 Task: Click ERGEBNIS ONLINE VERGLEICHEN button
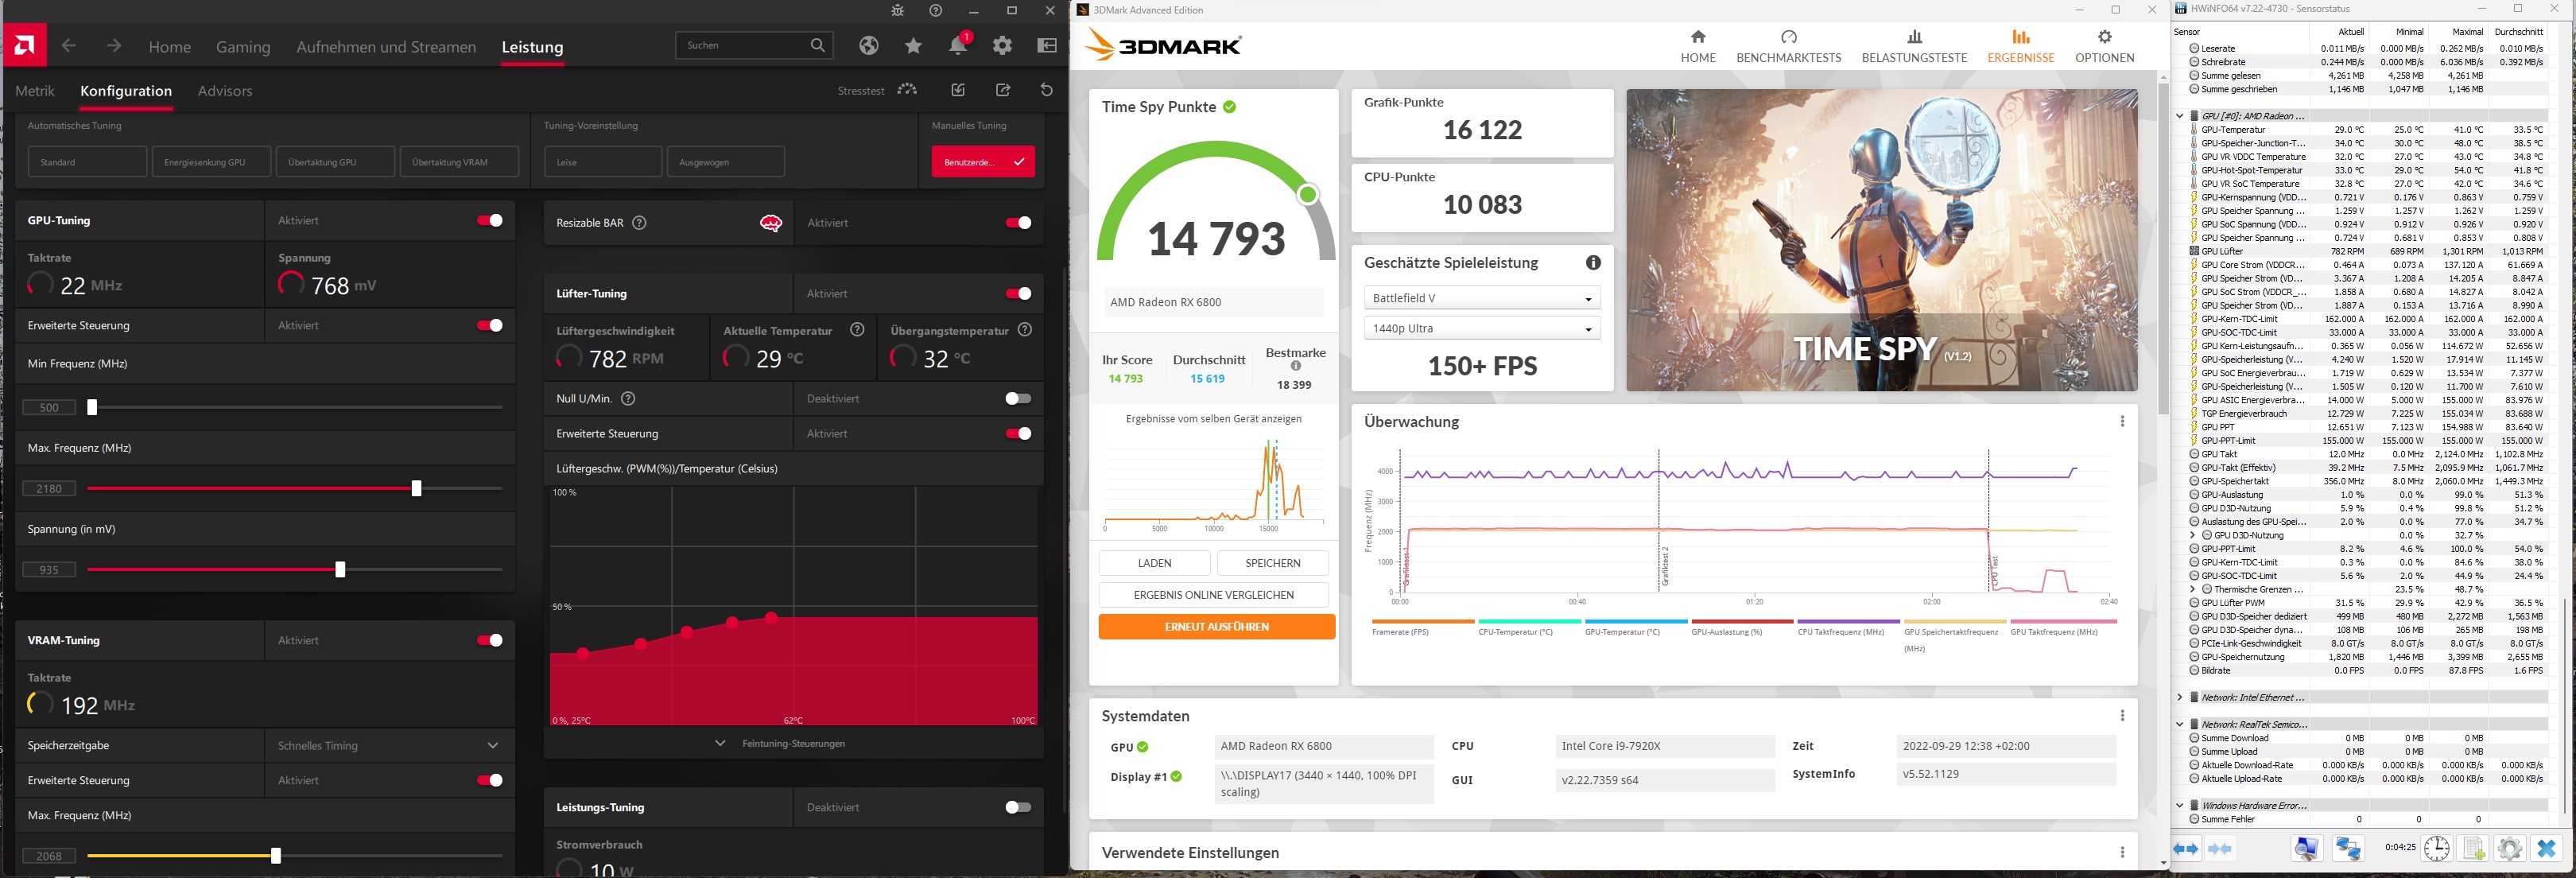(x=1213, y=595)
